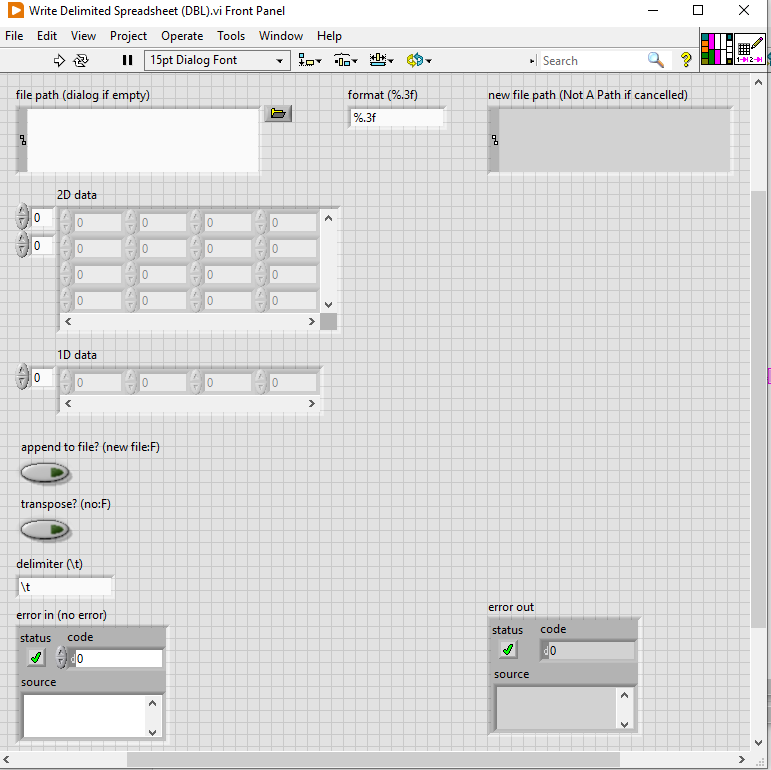
Task: Click the 2D data scroll right arrow
Action: (311, 322)
